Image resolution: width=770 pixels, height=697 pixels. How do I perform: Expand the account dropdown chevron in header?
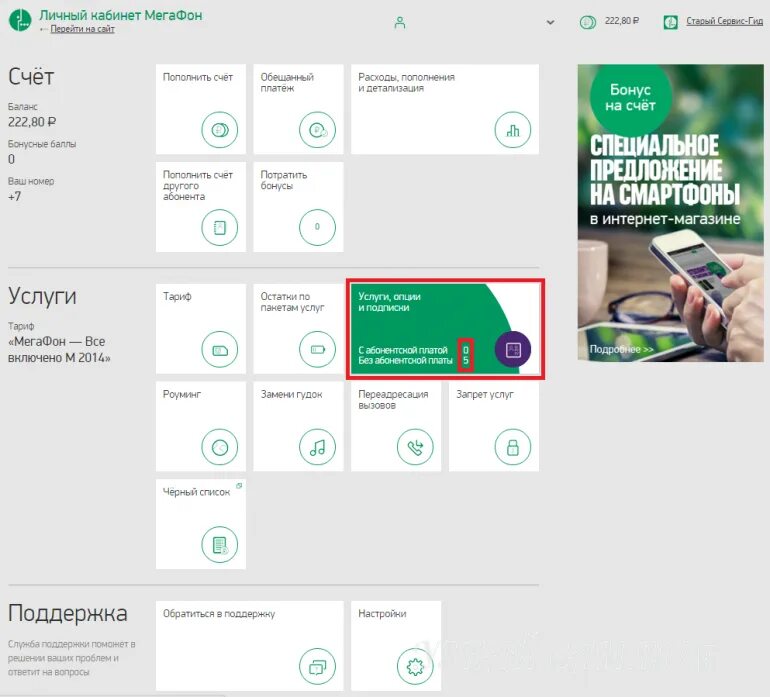tap(550, 22)
